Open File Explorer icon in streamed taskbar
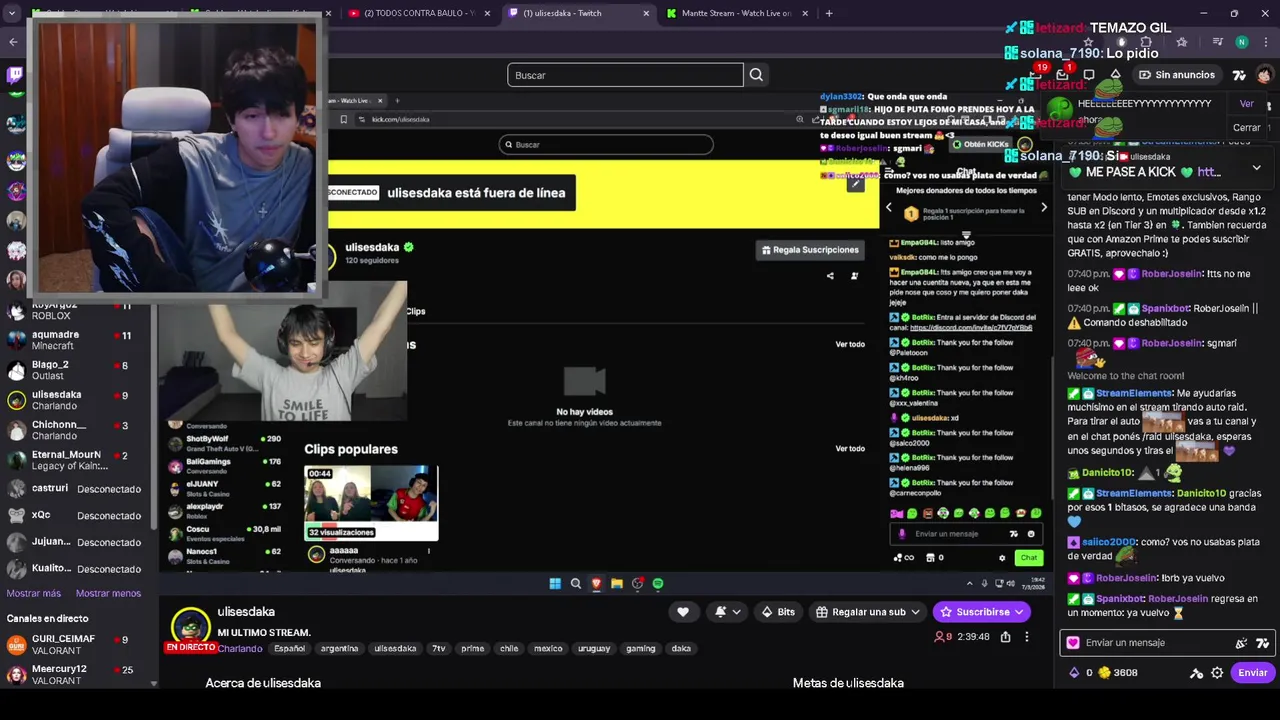This screenshot has height=720, width=1280. [617, 584]
